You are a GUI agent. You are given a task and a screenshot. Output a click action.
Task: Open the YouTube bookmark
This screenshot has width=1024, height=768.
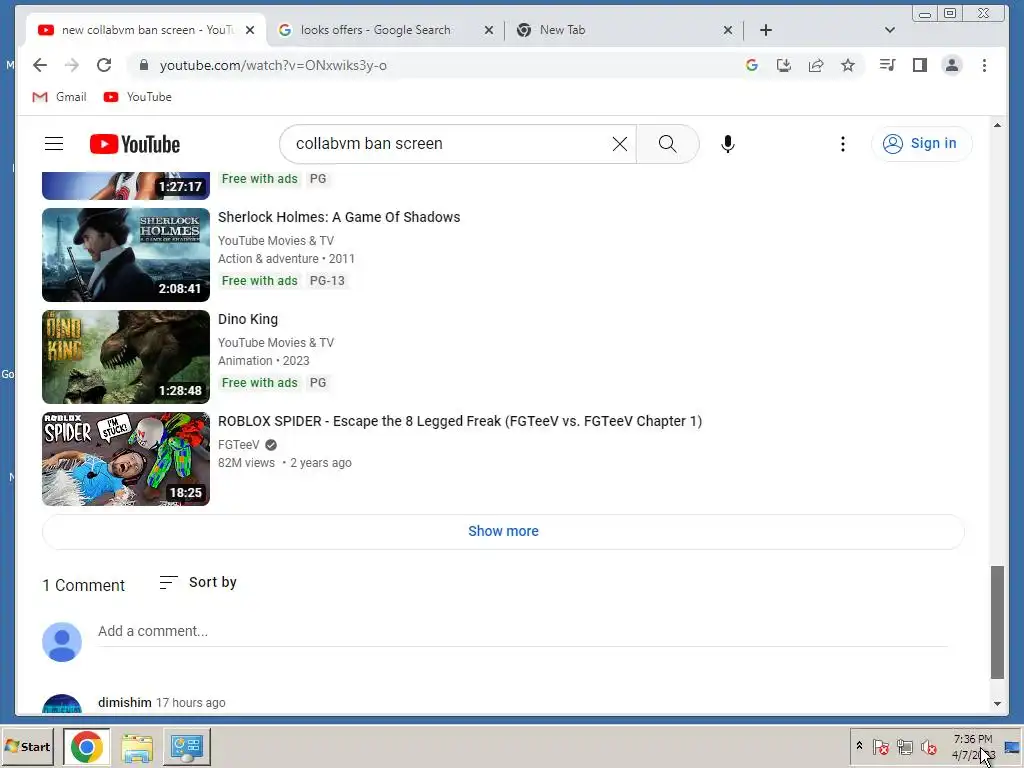click(138, 97)
